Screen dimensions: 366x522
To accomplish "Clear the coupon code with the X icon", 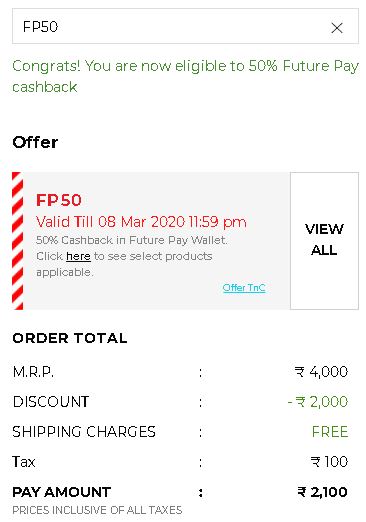I will 337,28.
